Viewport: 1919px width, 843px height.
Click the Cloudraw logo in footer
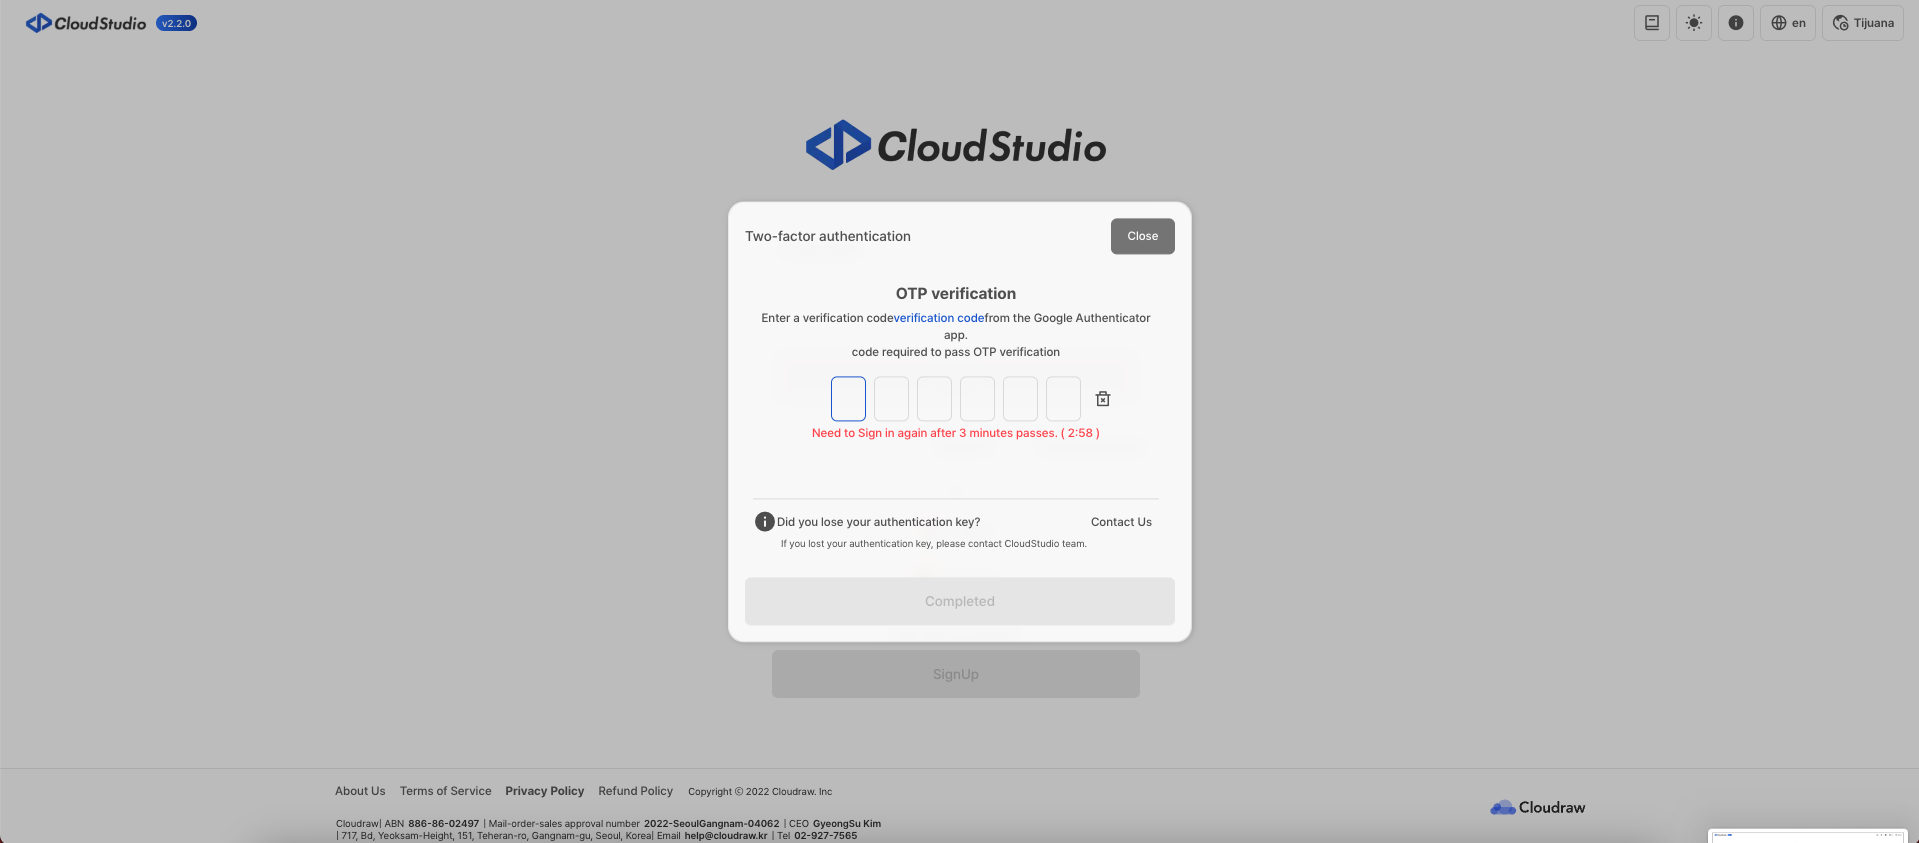click(x=1537, y=807)
